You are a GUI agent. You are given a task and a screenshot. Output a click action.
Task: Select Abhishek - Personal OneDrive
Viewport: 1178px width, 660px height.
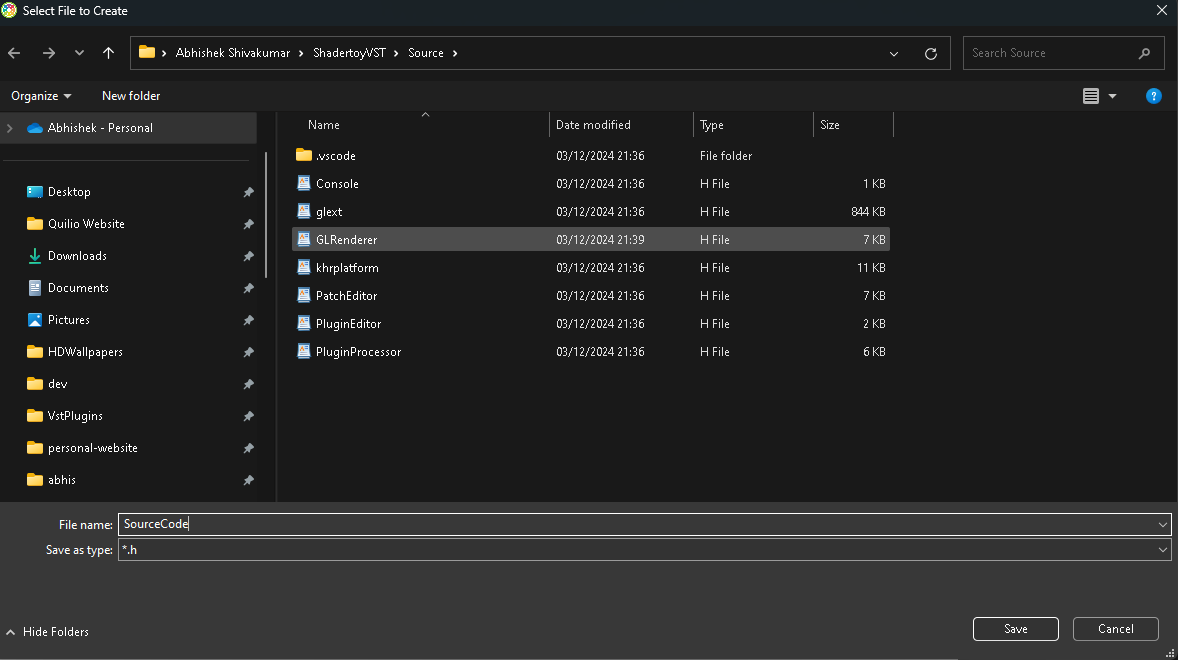[x=100, y=128]
